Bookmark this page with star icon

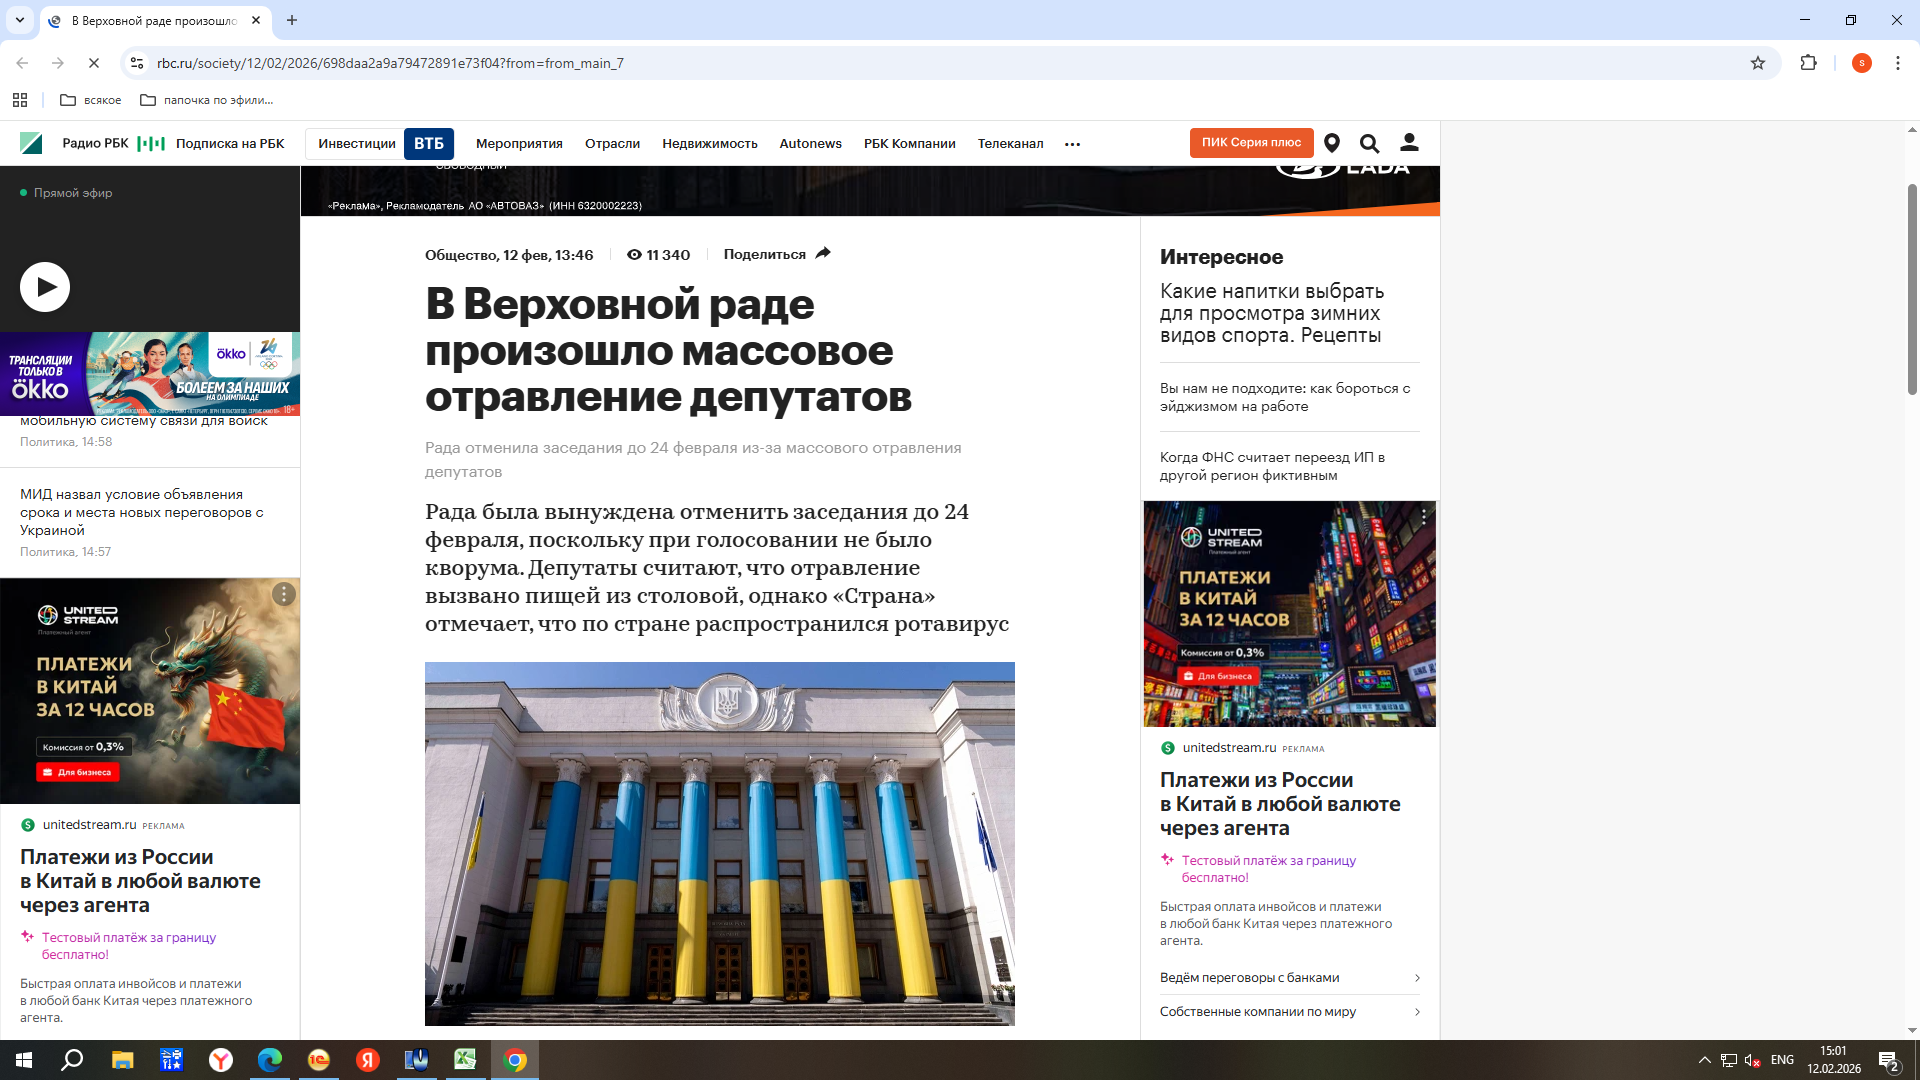tap(1758, 63)
